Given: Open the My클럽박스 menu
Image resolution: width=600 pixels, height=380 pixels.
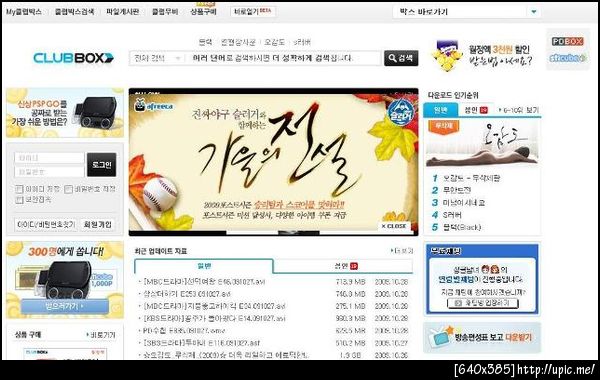Looking at the screenshot, I should click(x=24, y=12).
